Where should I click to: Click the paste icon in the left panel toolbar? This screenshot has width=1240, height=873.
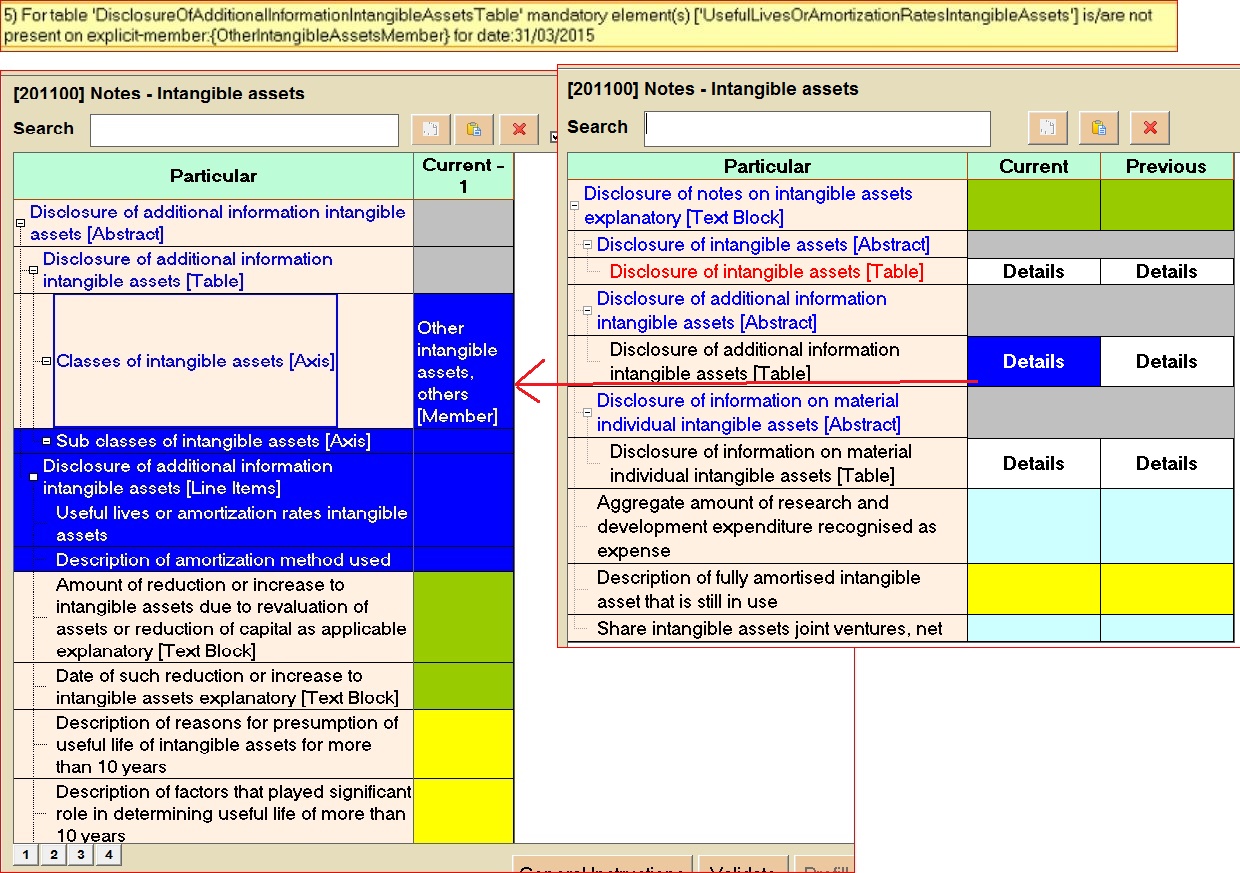[474, 130]
